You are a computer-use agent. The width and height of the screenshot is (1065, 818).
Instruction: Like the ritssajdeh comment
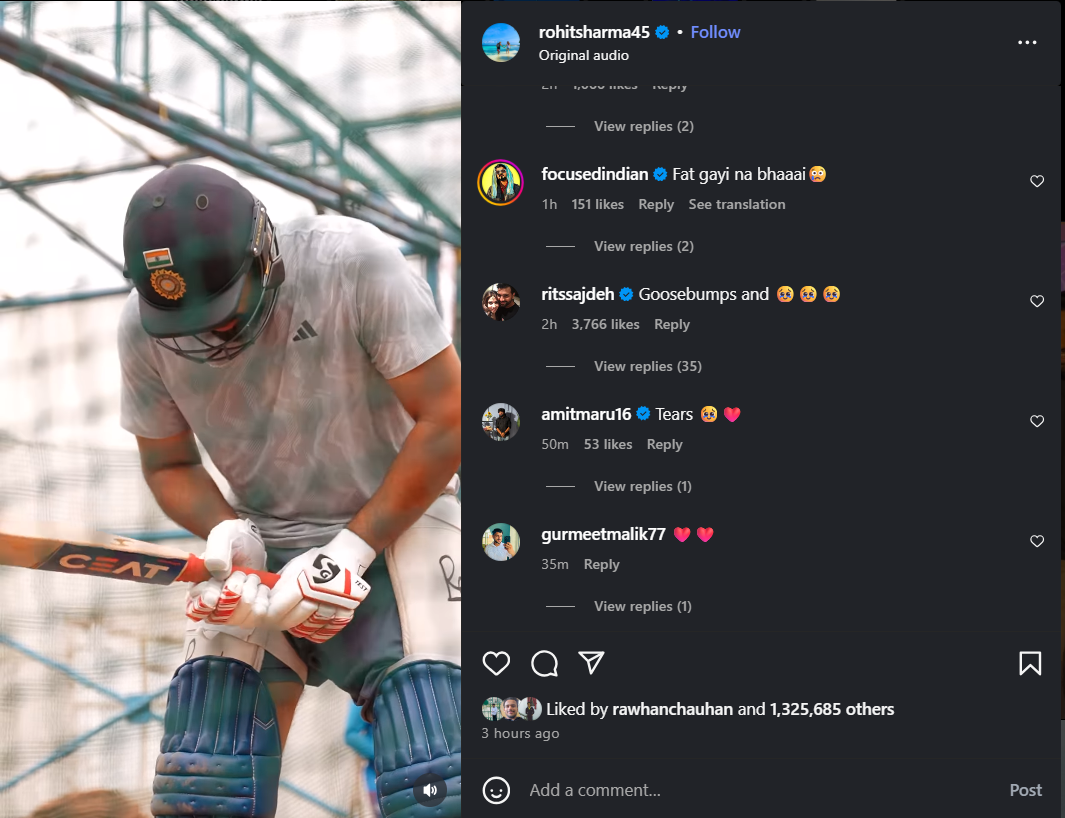(x=1037, y=301)
